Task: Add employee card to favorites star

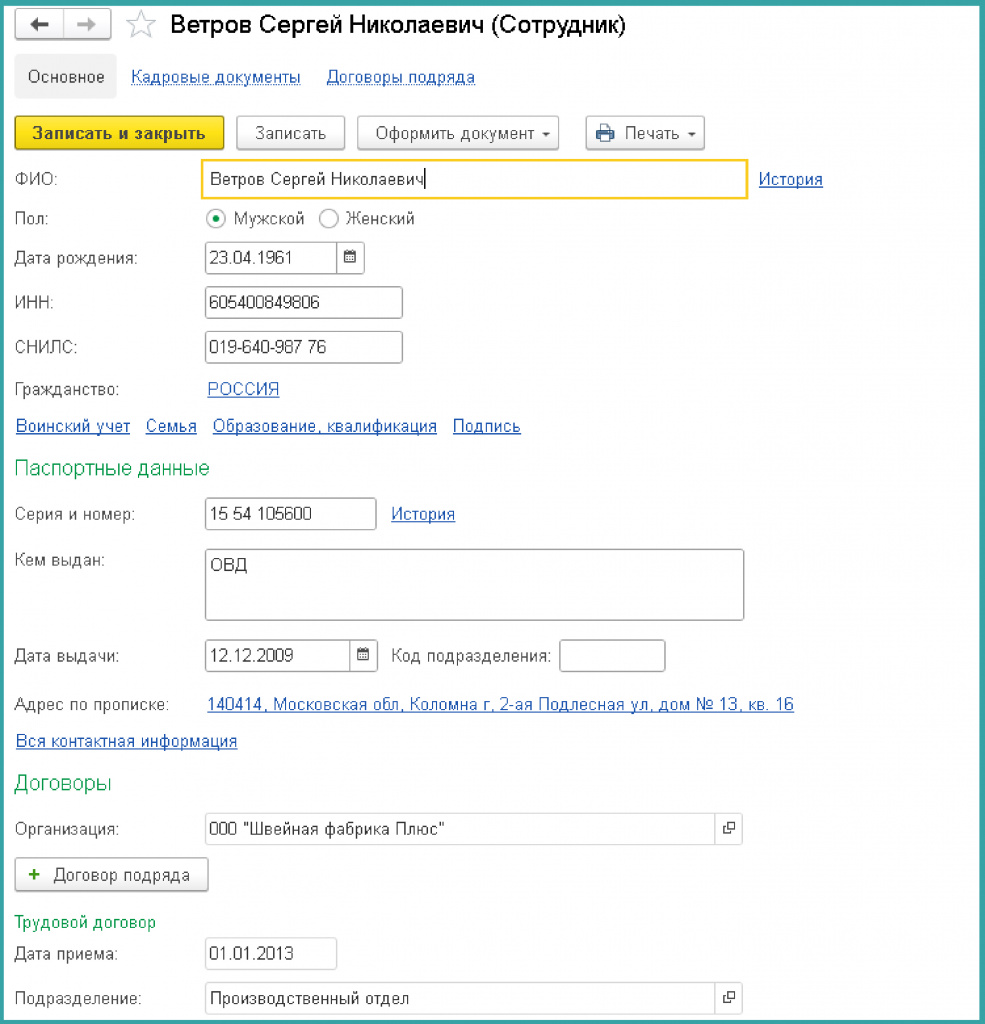Action: 140,25
